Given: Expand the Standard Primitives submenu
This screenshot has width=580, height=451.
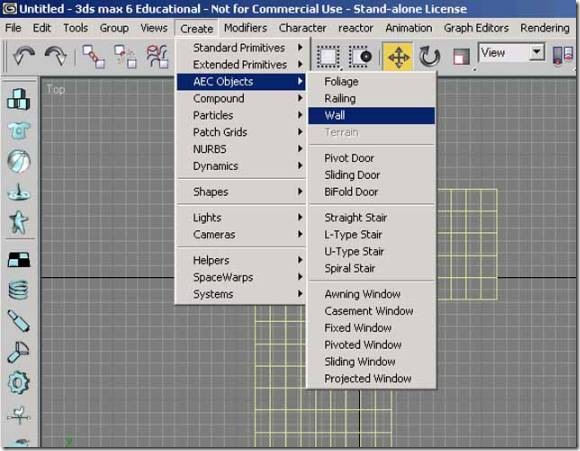Looking at the screenshot, I should [241, 47].
